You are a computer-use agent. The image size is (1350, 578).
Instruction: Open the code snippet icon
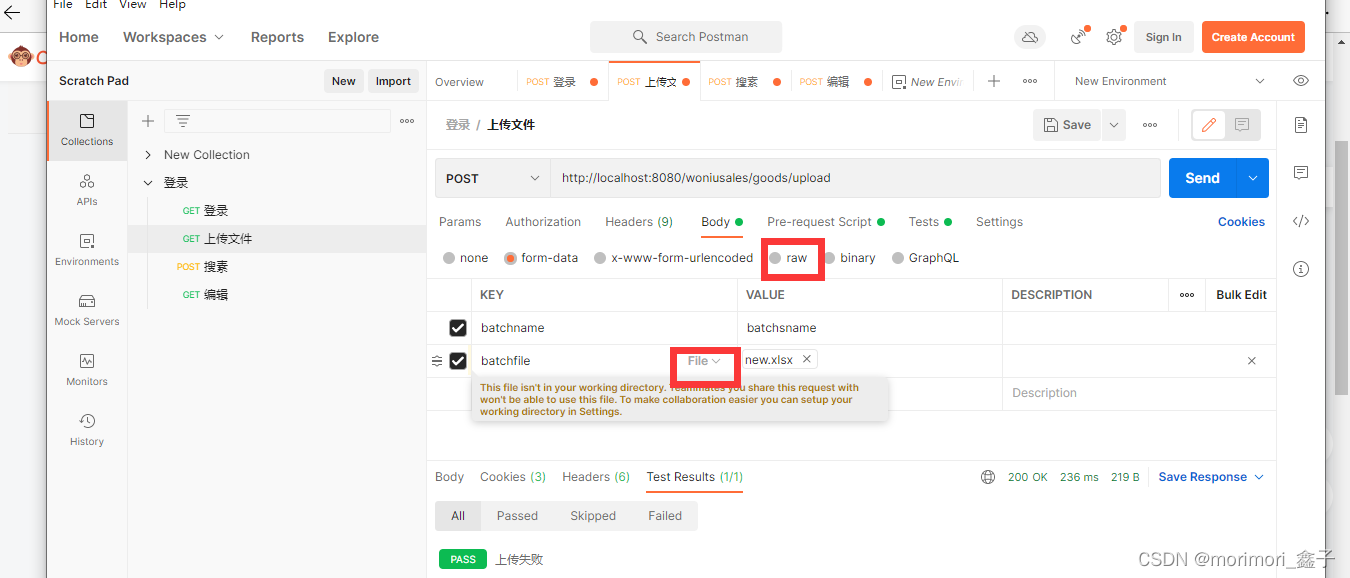[1301, 221]
